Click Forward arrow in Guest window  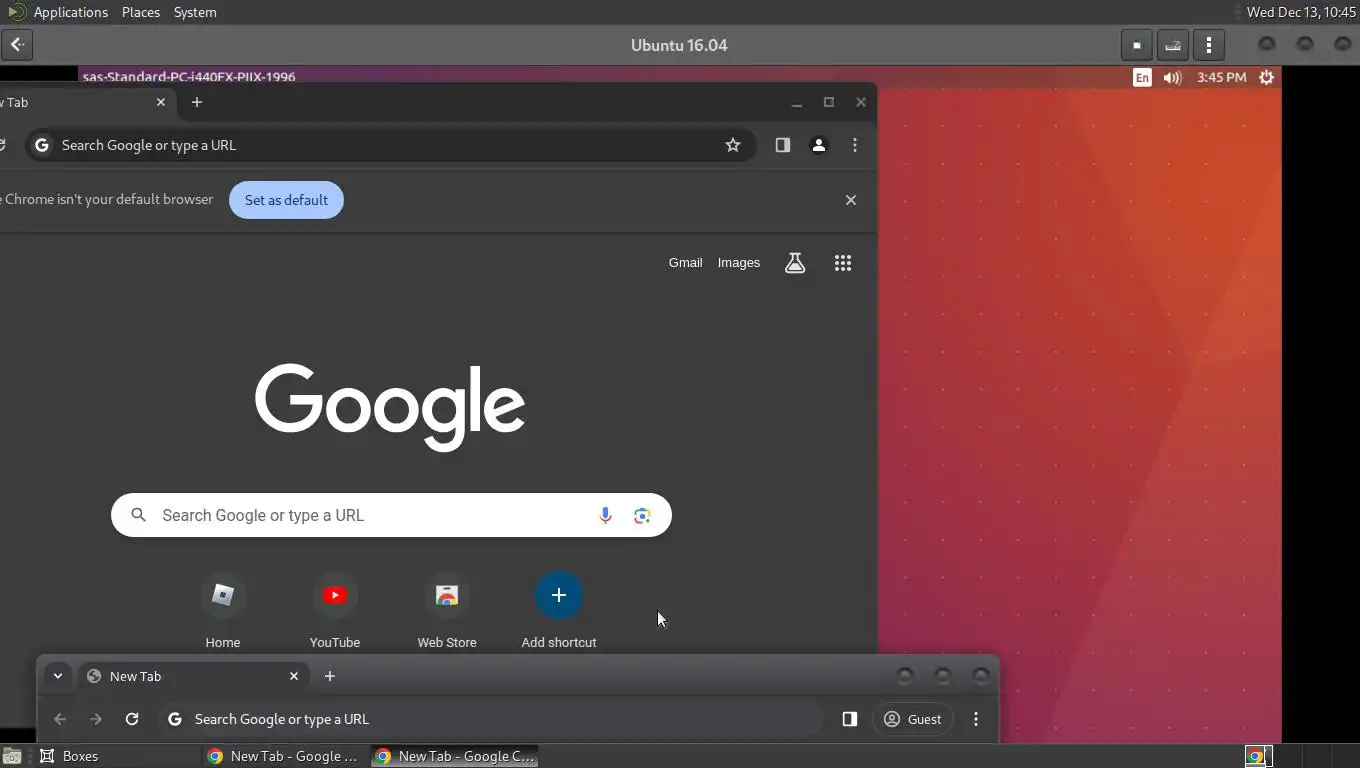(x=96, y=719)
